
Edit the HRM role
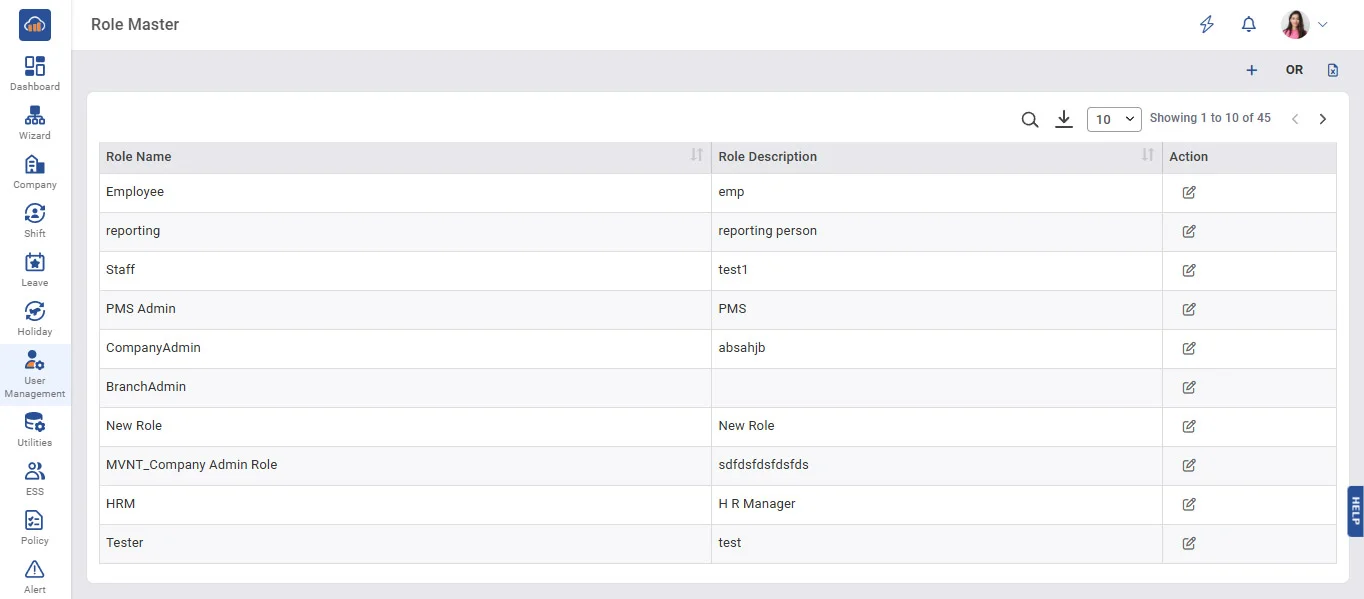point(1189,504)
